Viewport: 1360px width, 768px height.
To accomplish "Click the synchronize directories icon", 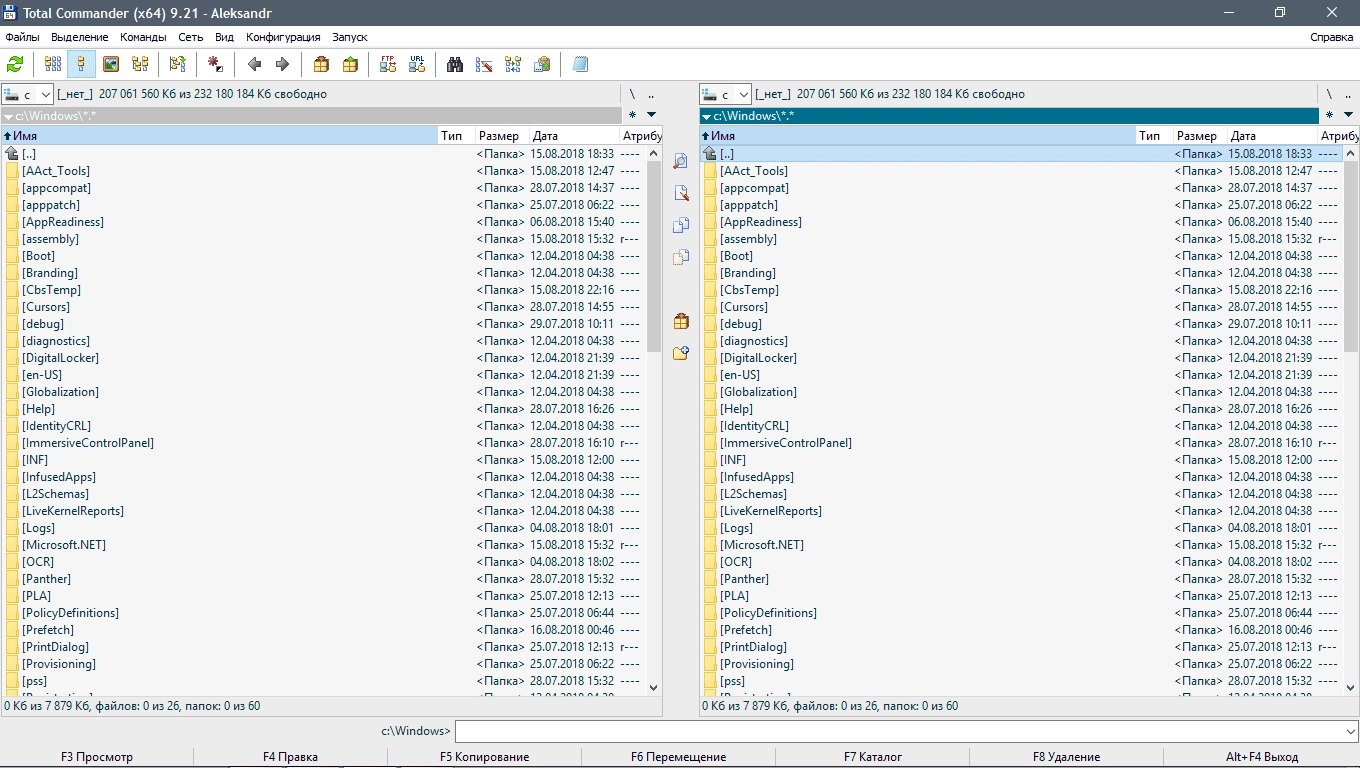I will (x=513, y=64).
